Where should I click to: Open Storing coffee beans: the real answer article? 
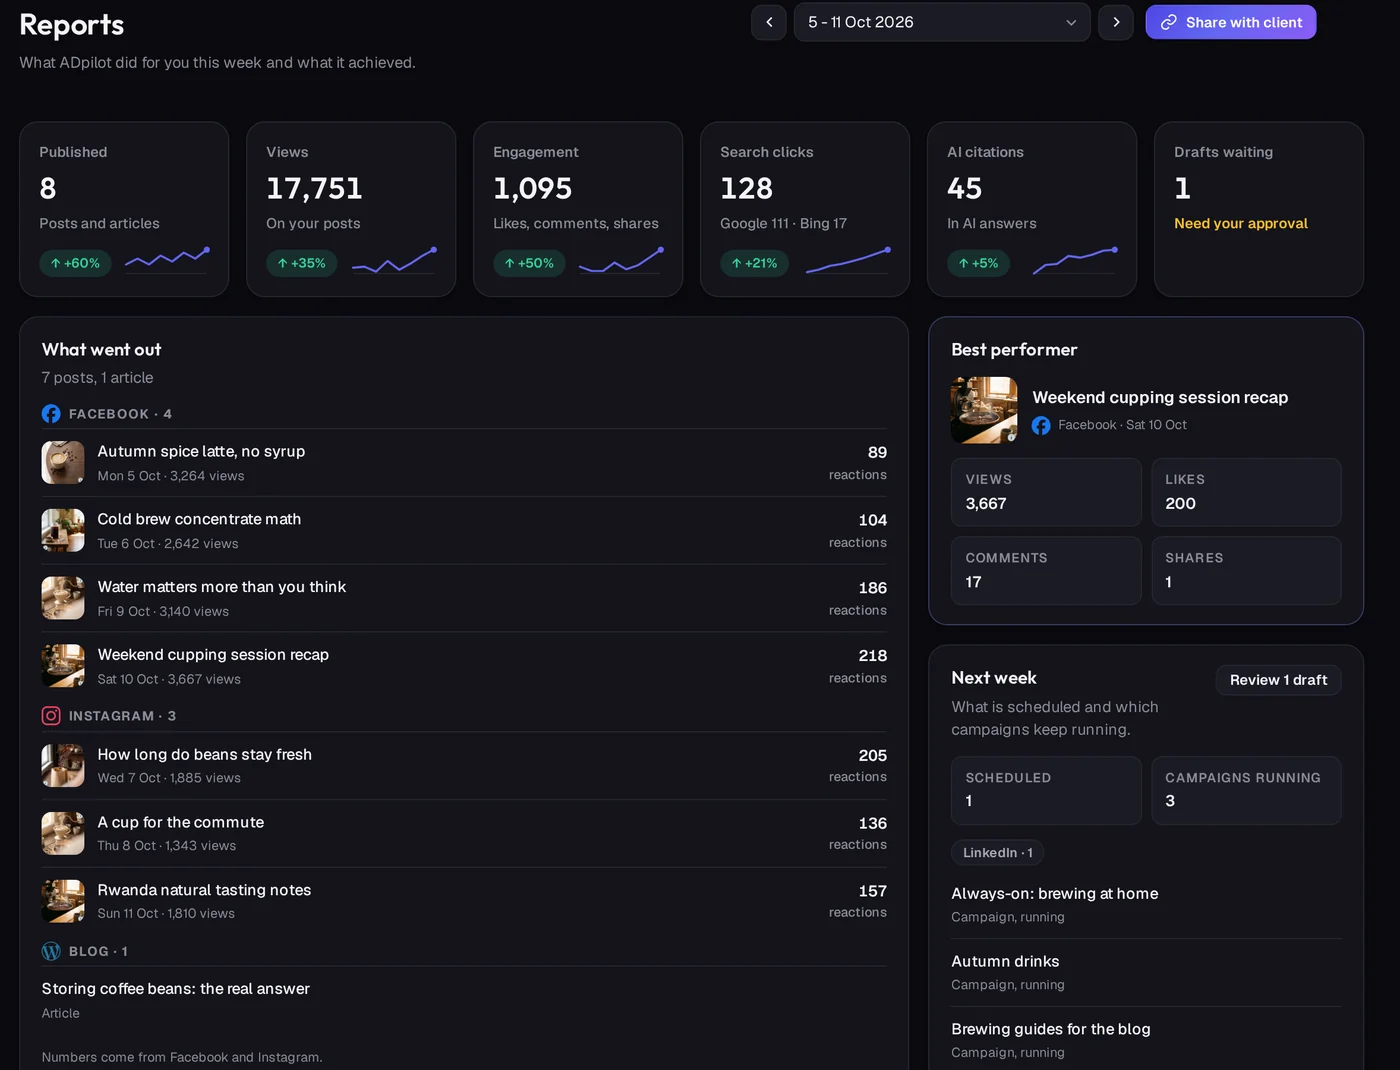176,989
